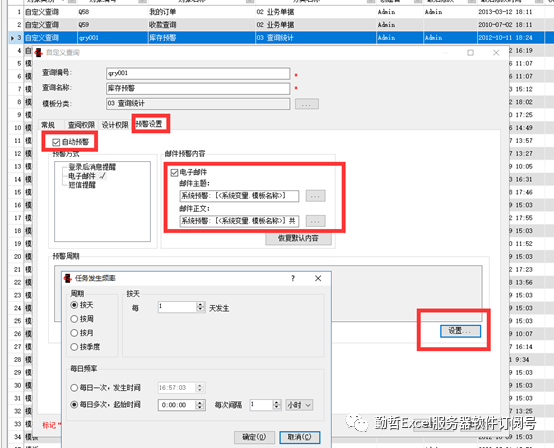Viewport: 554px width, 448px height.
Task: Select 每日一次 发生时间 radio option
Action: (x=74, y=388)
